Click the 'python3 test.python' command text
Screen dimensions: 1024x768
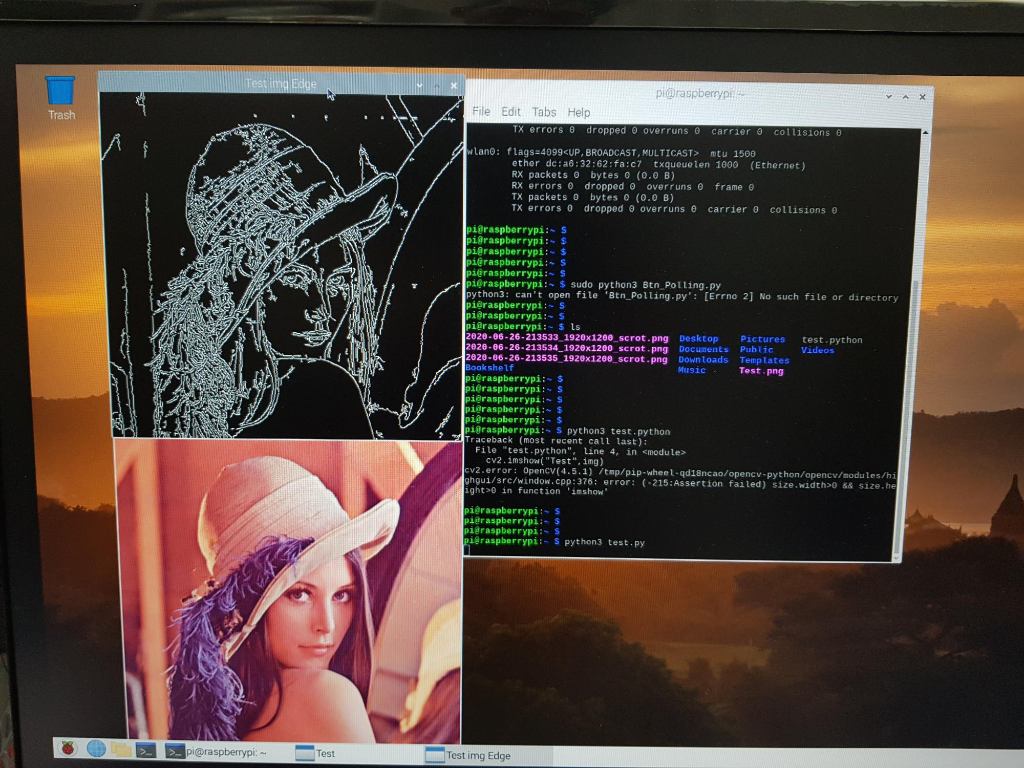618,431
